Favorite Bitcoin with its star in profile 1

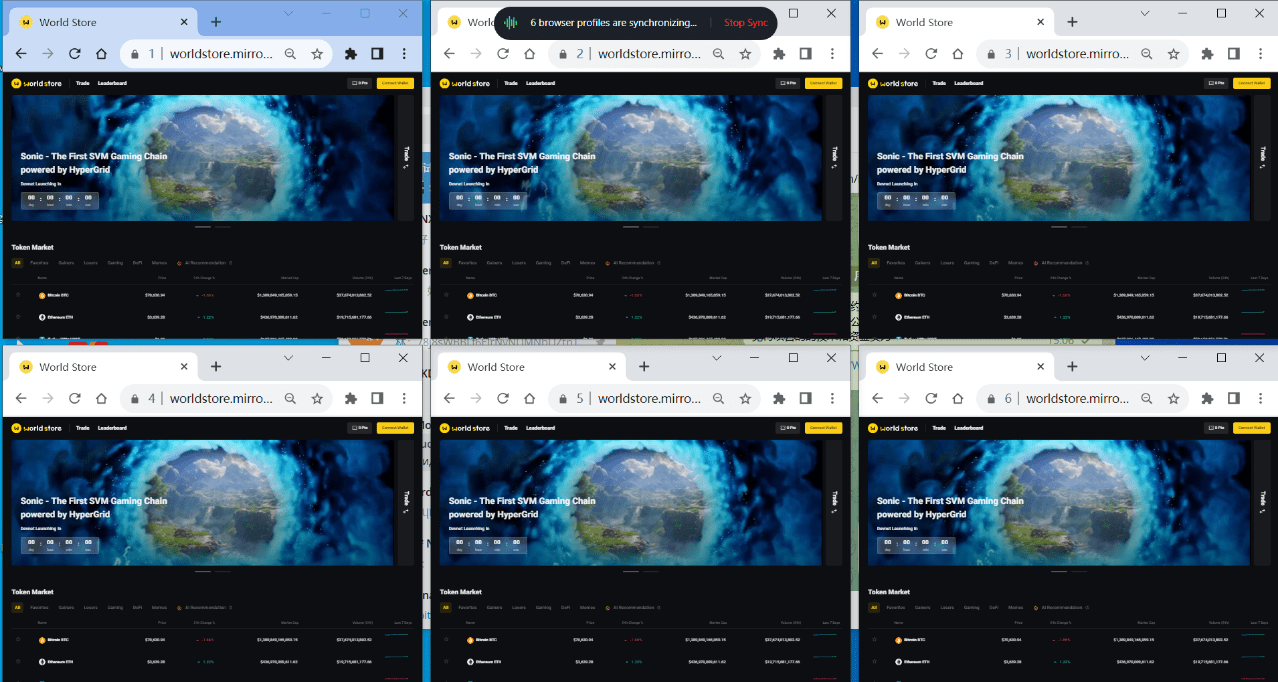click(18, 295)
